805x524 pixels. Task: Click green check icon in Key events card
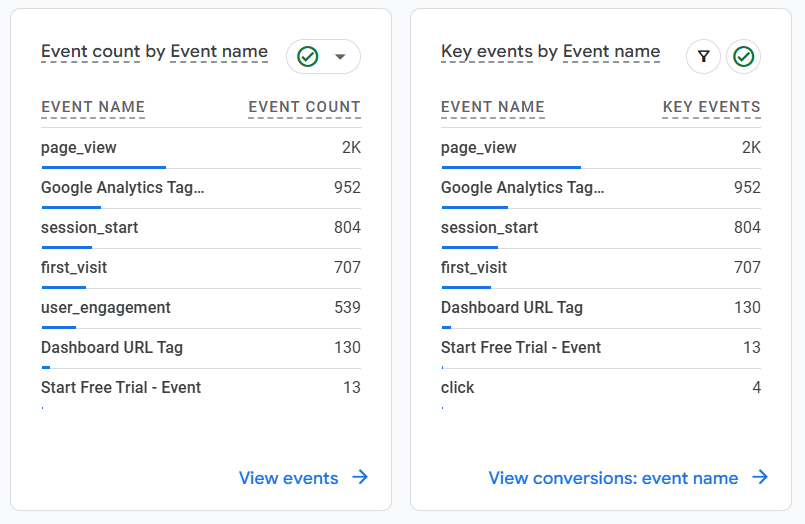(743, 56)
